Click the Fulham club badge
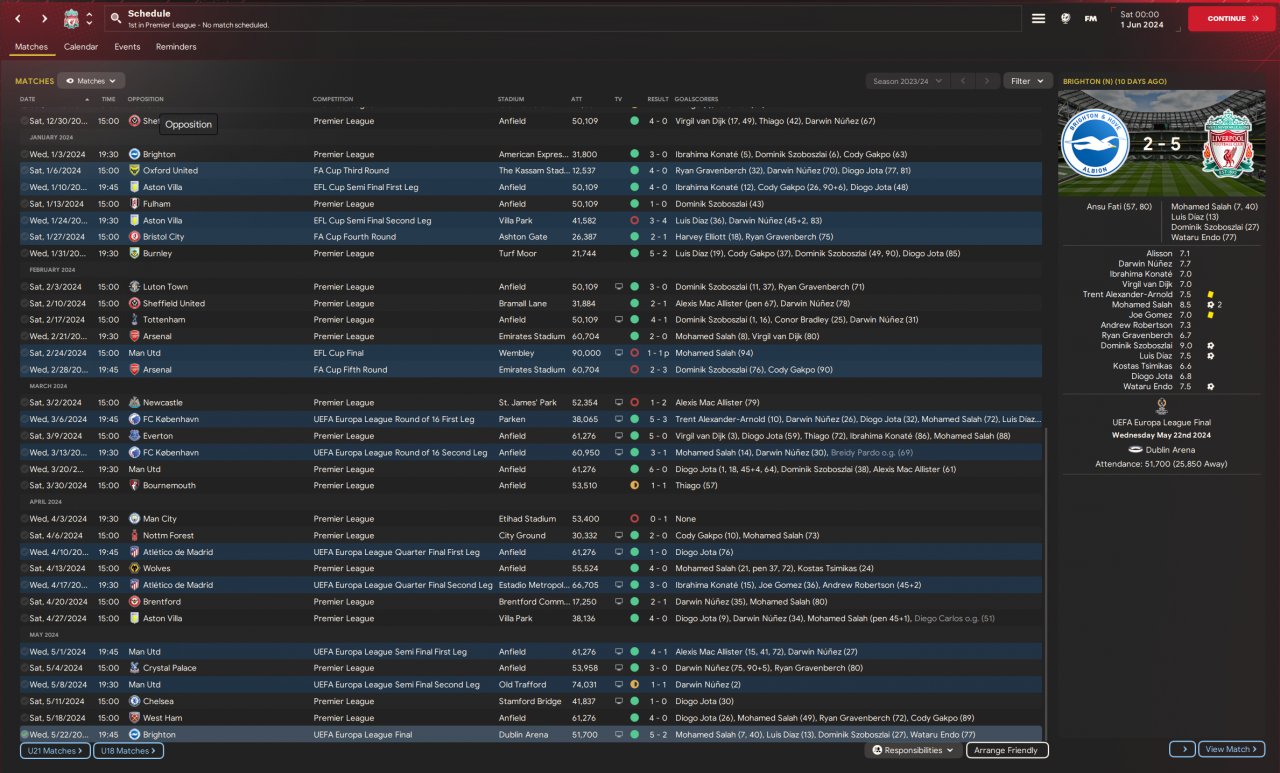Screen dimensions: 1280x773 [134, 204]
